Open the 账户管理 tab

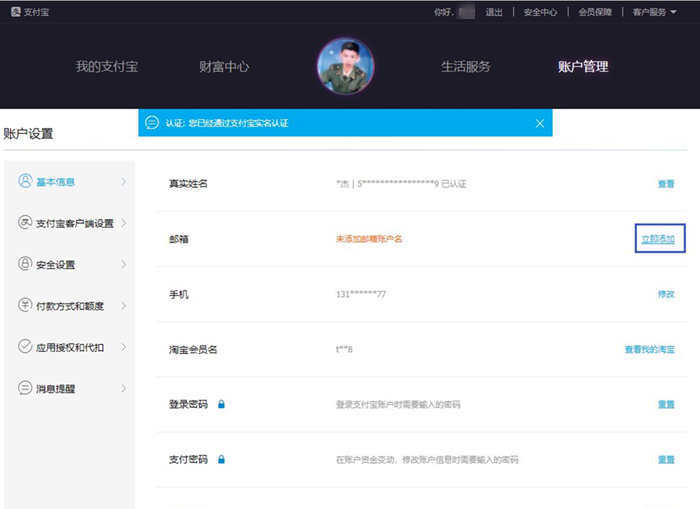point(583,67)
